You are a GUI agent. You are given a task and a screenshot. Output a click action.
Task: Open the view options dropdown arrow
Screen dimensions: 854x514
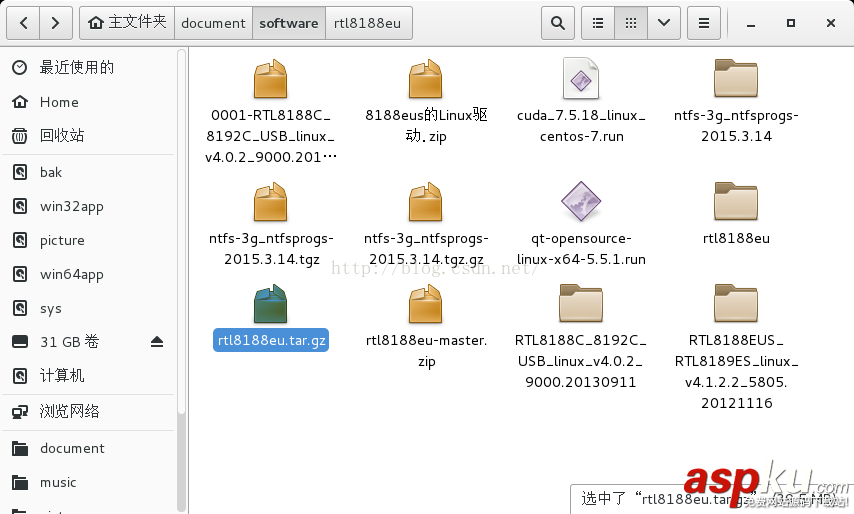point(664,23)
